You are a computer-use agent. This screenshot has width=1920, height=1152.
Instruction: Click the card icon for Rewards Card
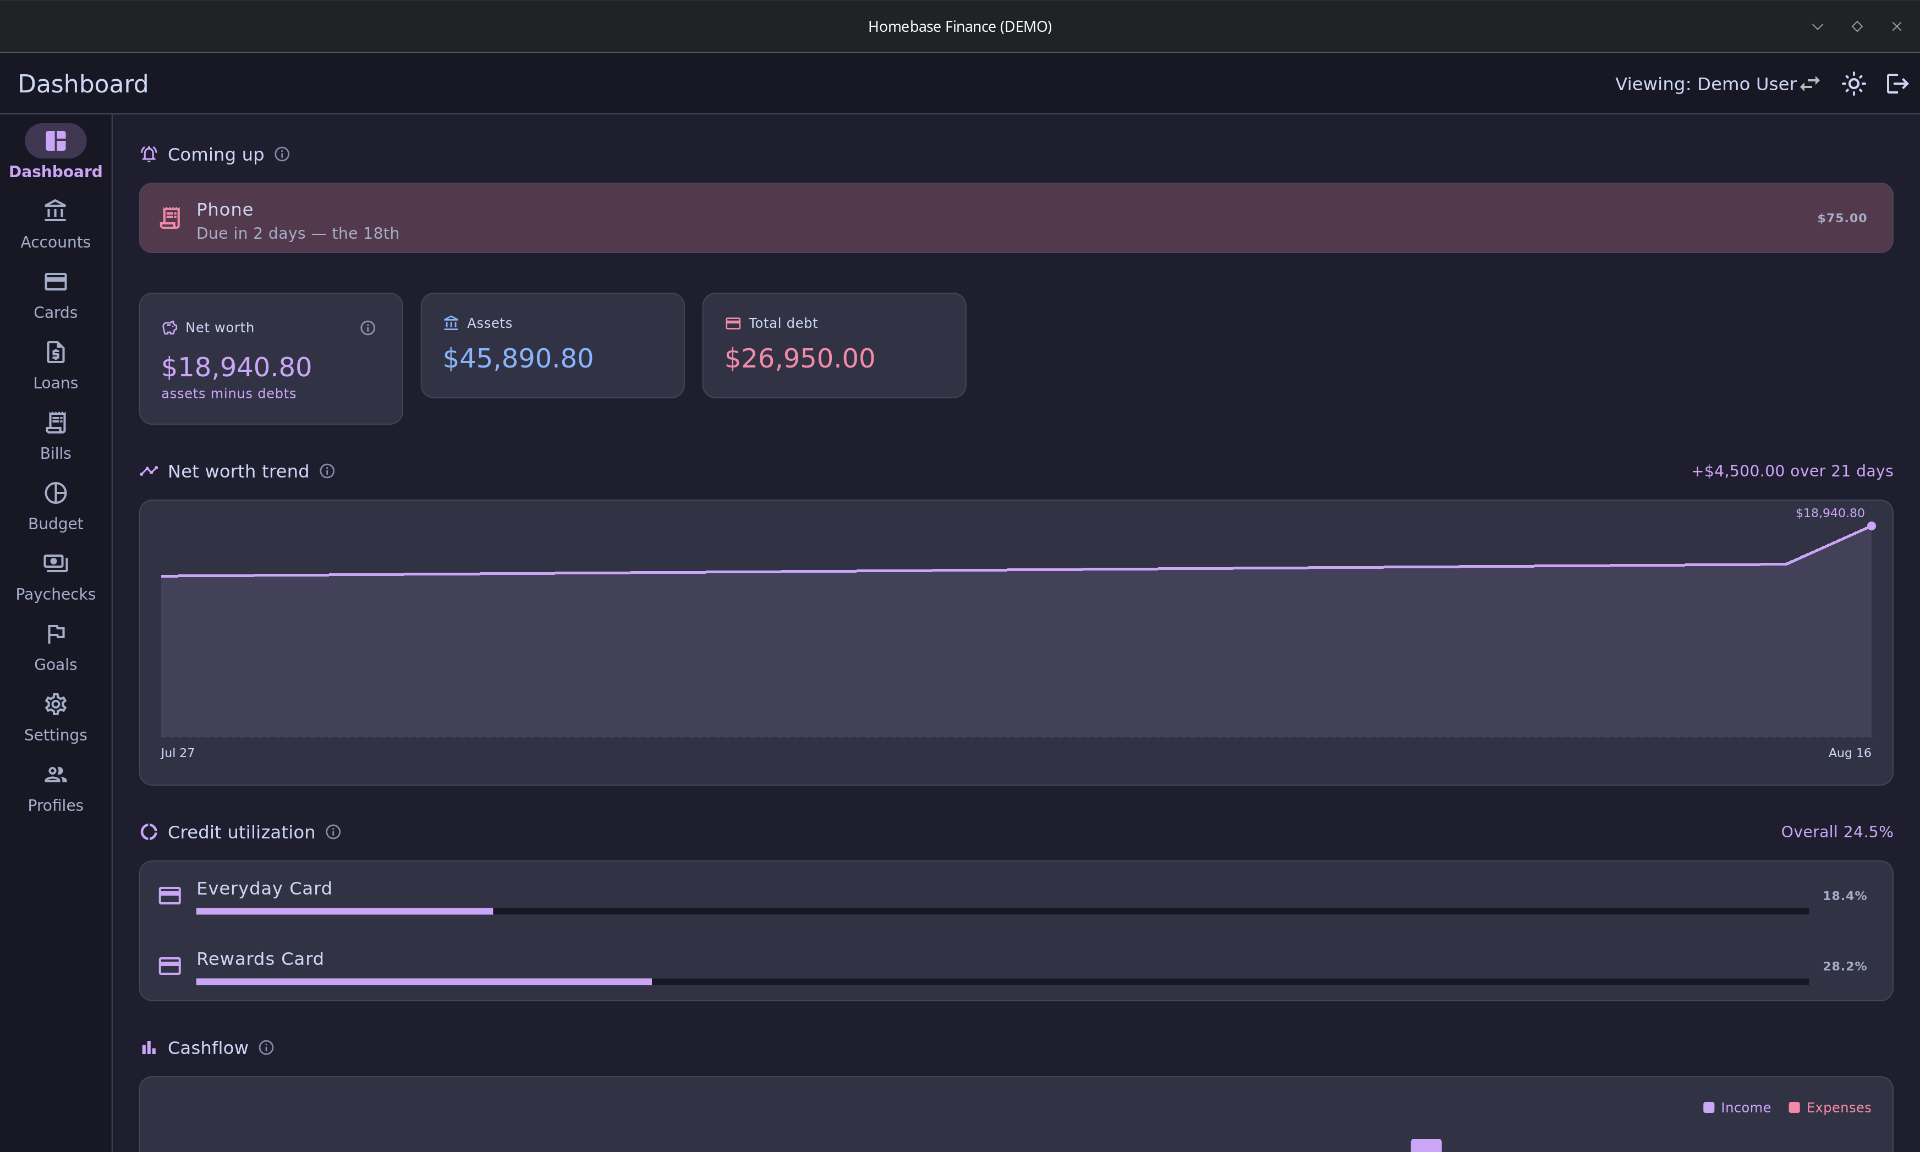(170, 966)
